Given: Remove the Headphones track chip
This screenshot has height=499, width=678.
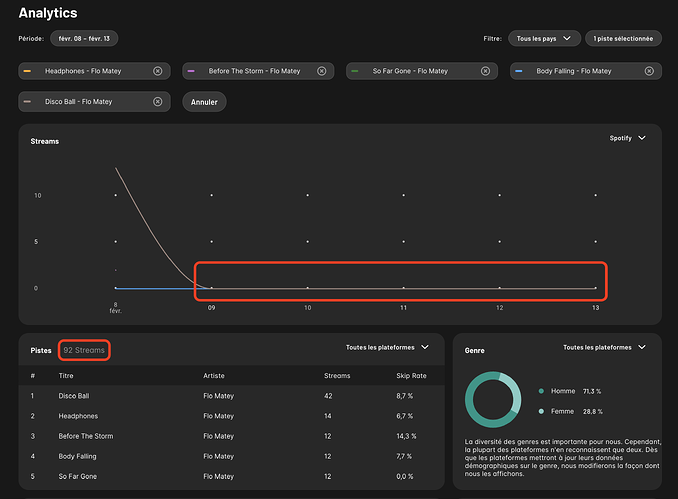Looking at the screenshot, I should (157, 71).
